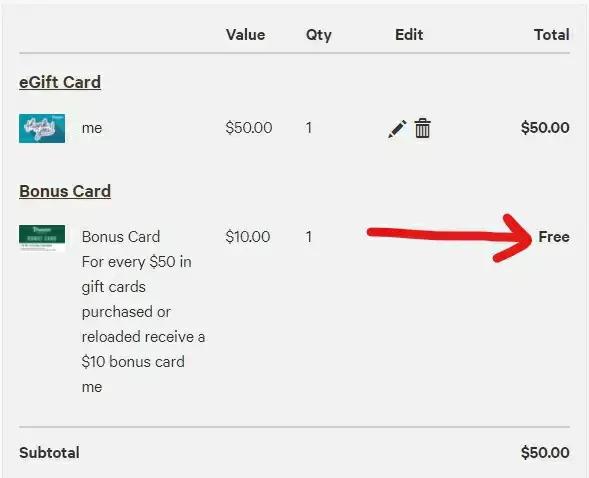Click the bonus card quantity of 1
589x478 pixels.
pyautogui.click(x=309, y=237)
